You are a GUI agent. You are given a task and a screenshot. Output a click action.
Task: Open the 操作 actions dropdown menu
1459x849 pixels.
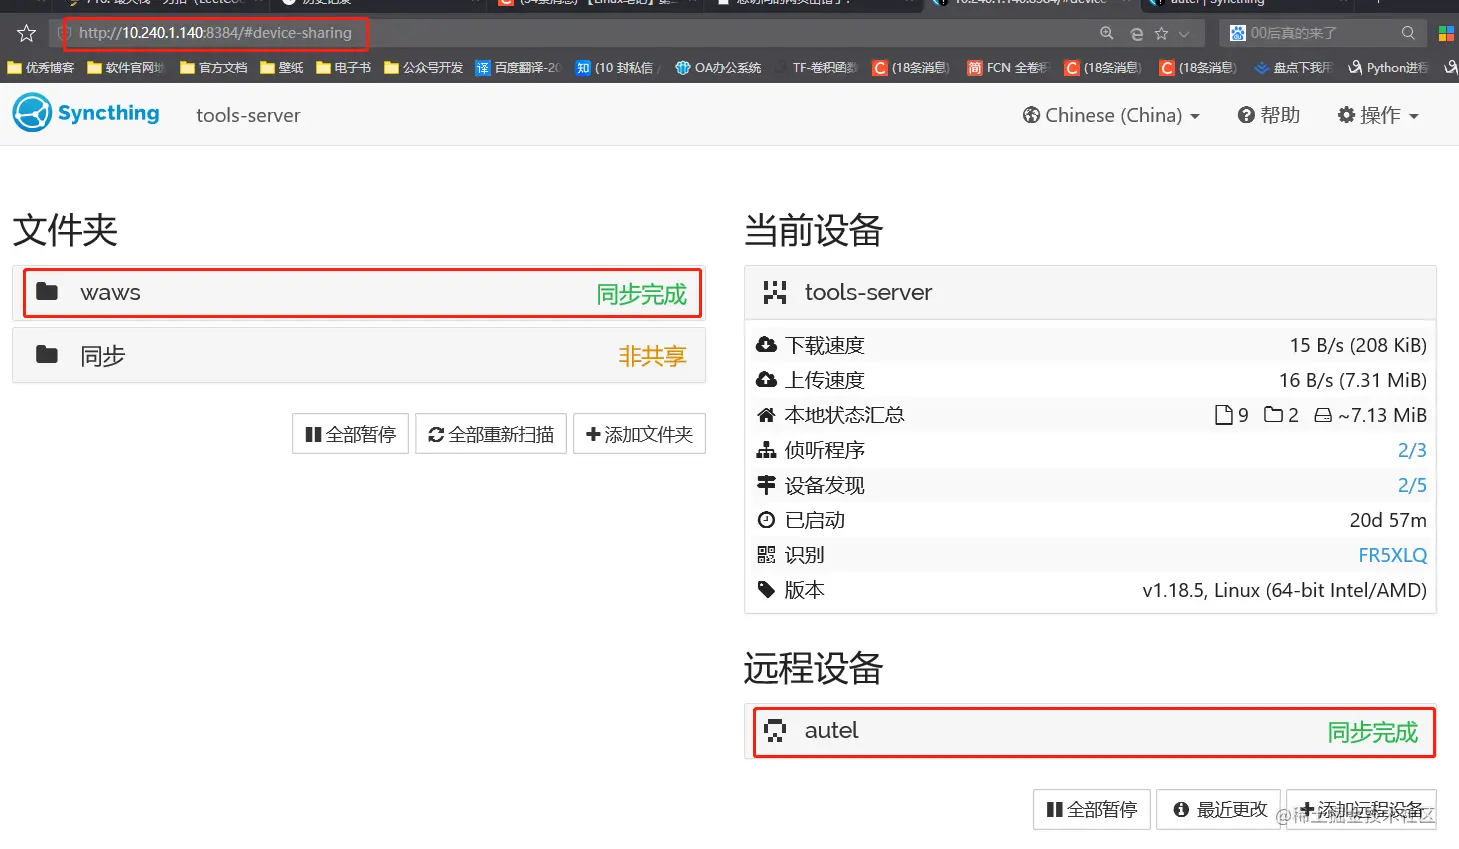pyautogui.click(x=1378, y=115)
